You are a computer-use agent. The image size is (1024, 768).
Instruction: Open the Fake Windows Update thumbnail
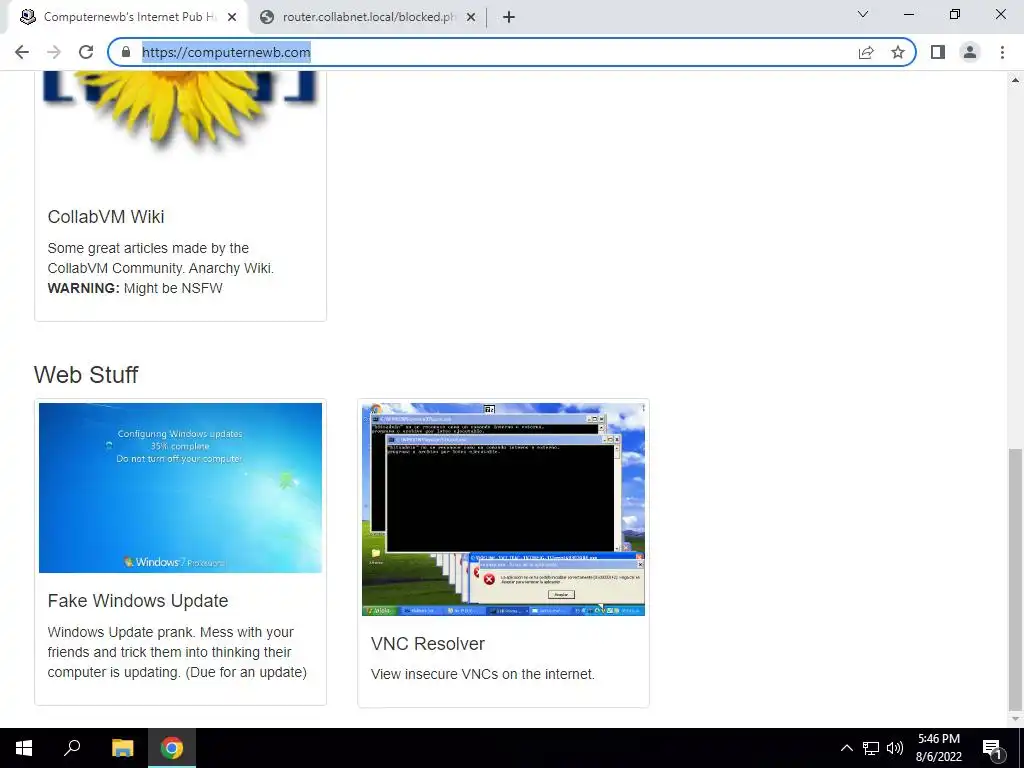180,488
